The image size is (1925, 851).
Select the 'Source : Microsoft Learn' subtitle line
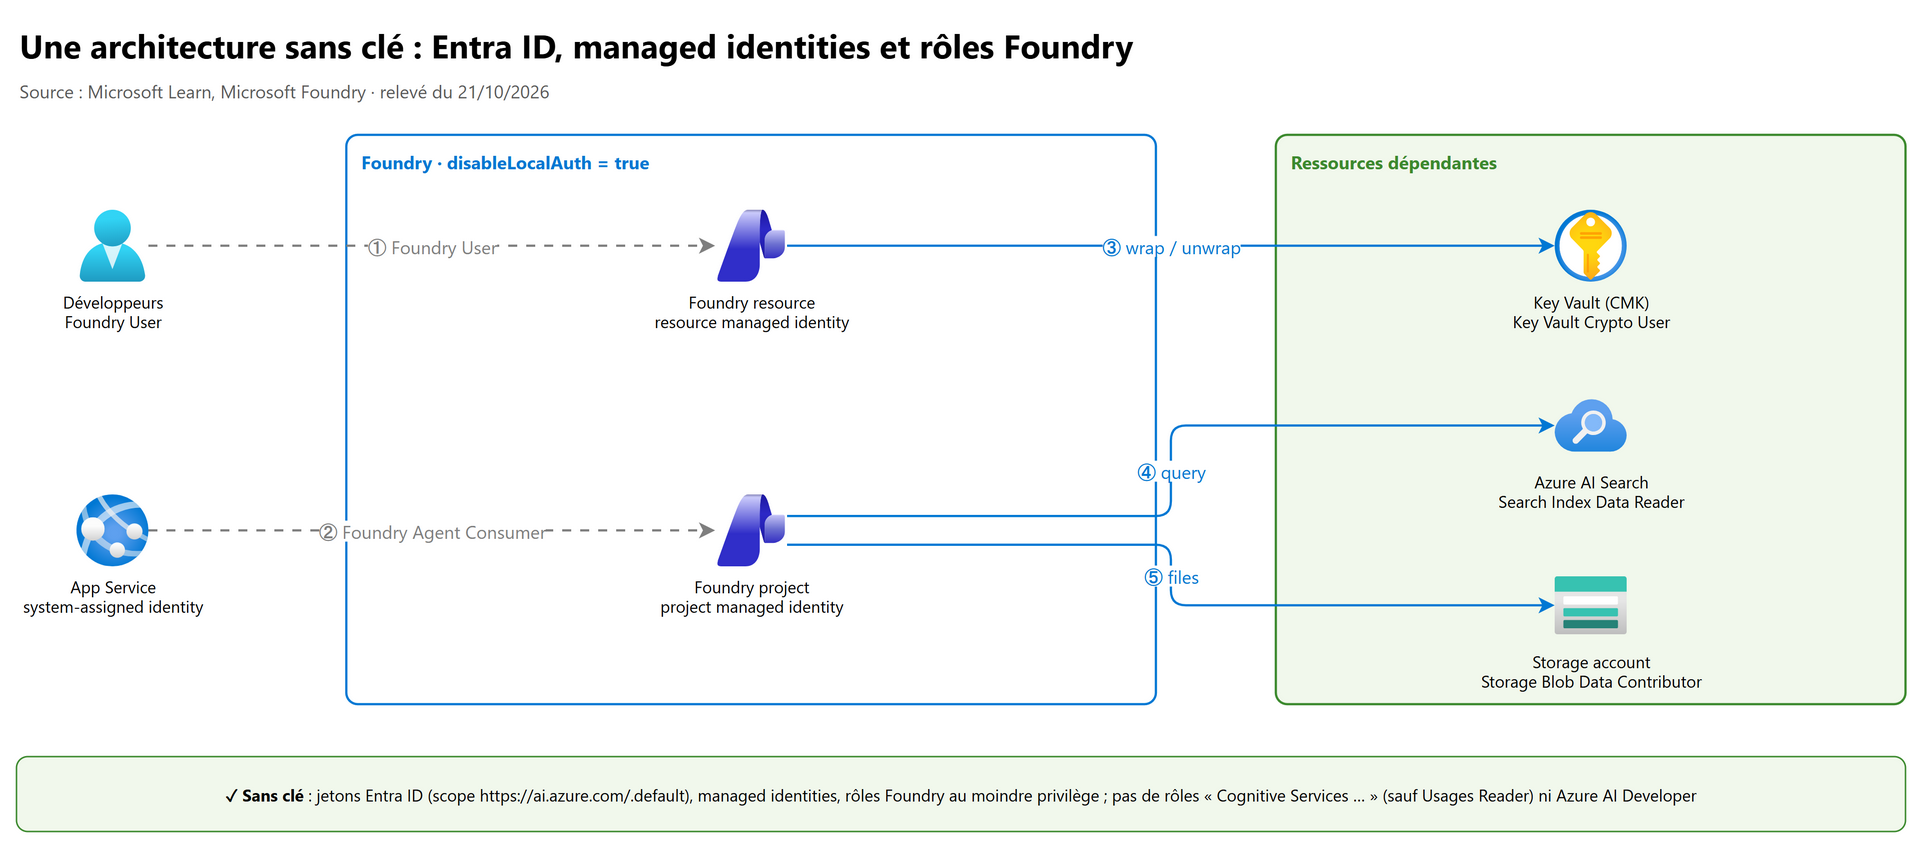tap(284, 92)
